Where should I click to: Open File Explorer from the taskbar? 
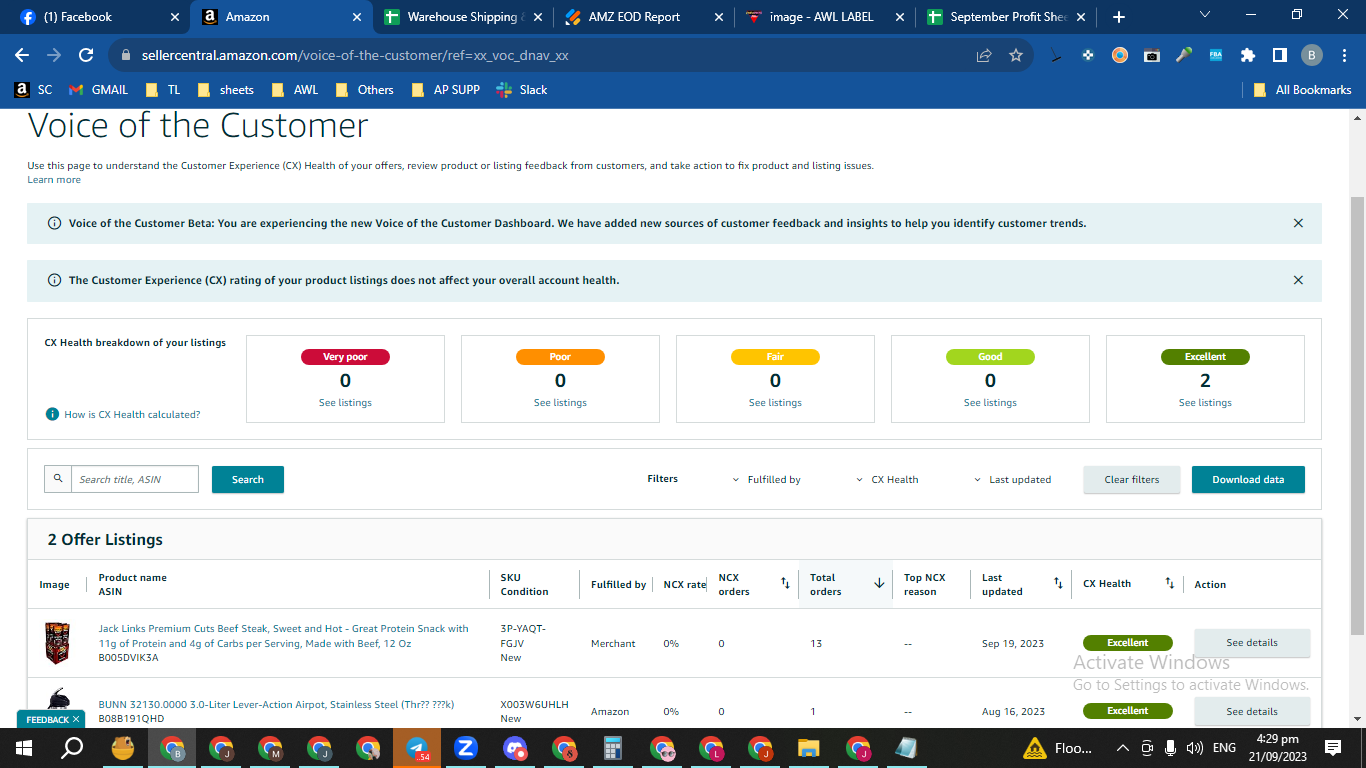809,748
